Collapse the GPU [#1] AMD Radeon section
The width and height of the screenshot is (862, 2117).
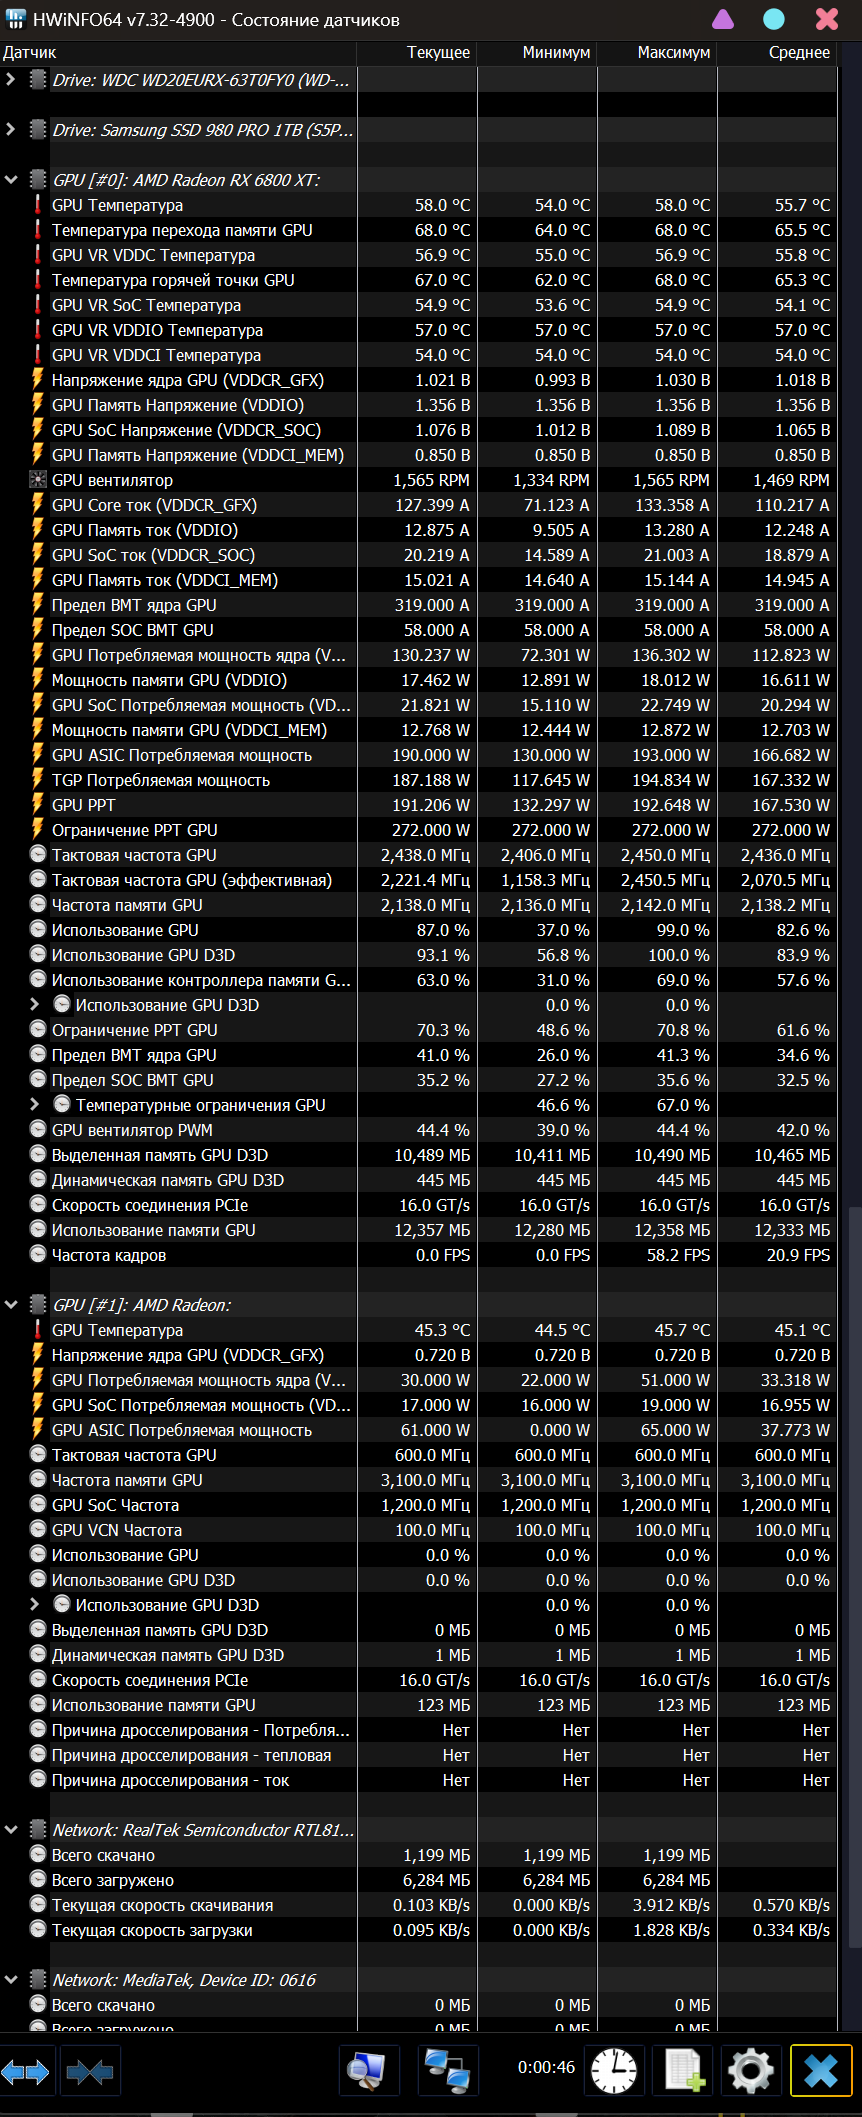pyautogui.click(x=11, y=1305)
